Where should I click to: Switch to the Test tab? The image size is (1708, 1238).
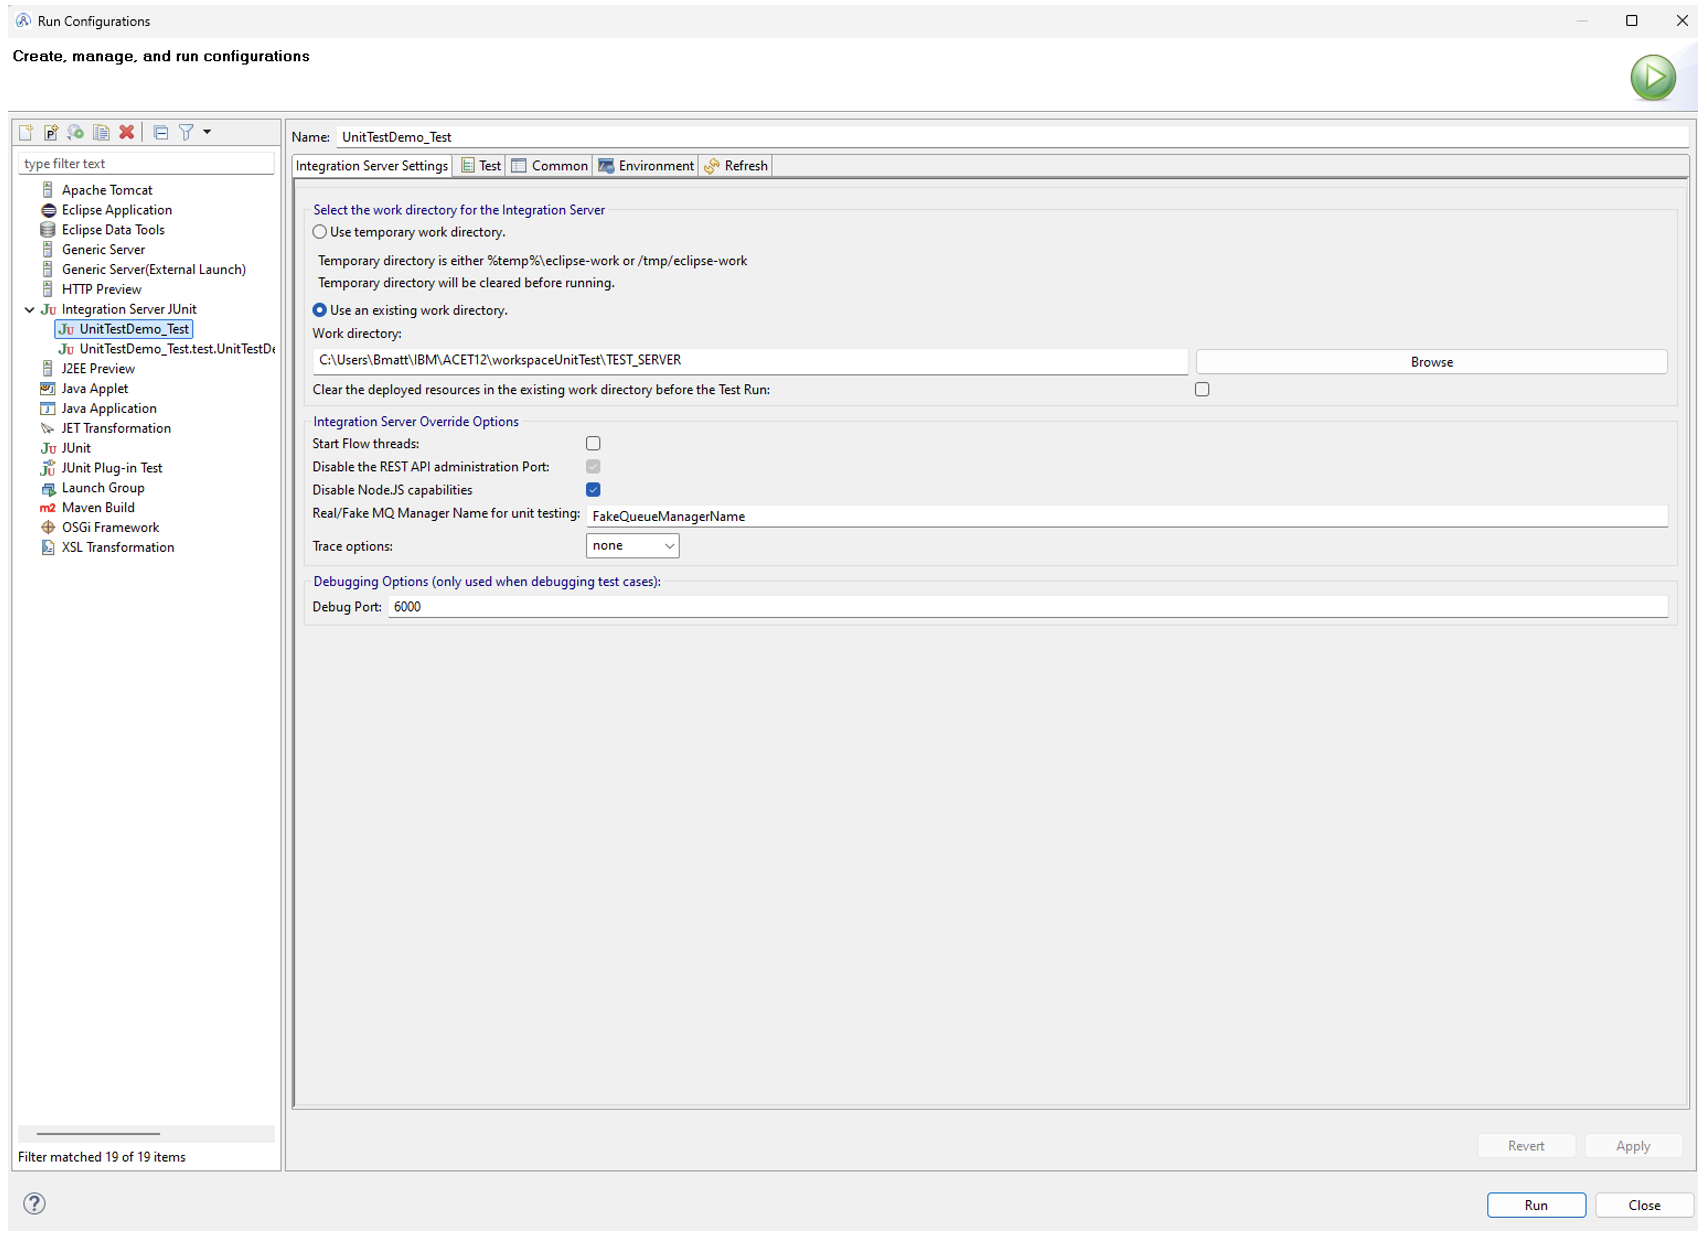point(481,166)
